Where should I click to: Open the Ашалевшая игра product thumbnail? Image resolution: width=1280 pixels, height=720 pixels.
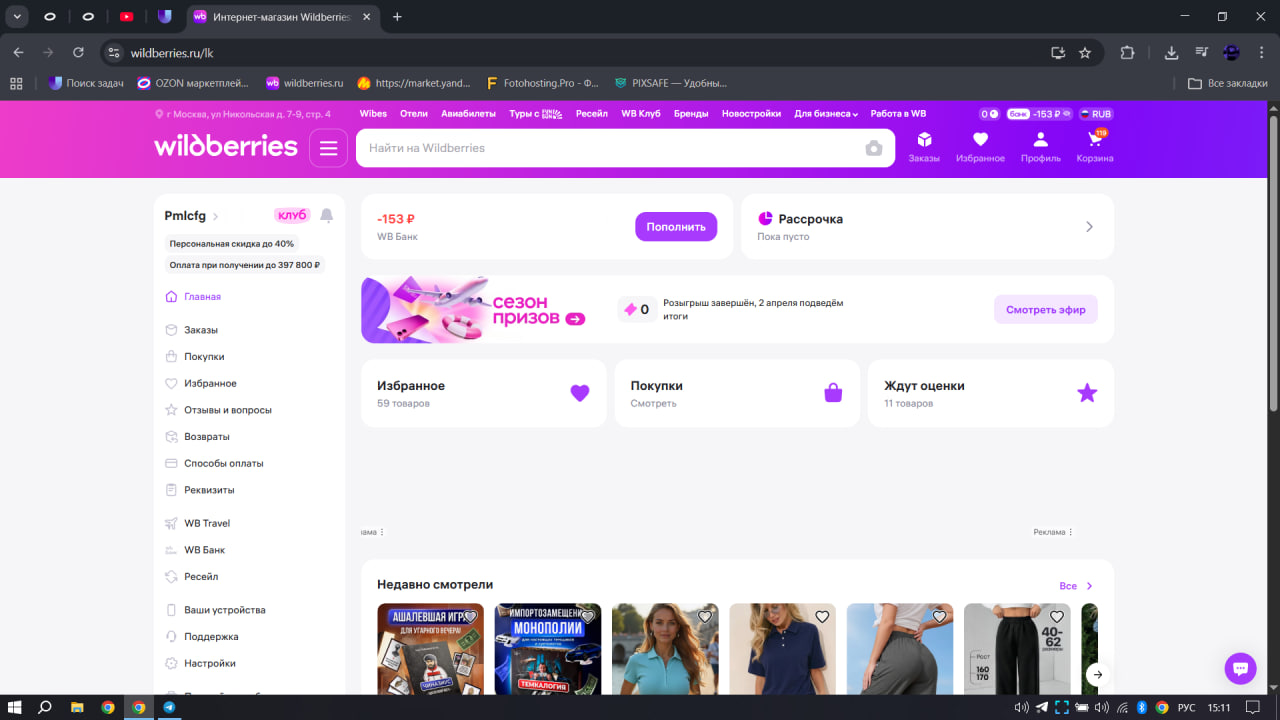(x=430, y=649)
